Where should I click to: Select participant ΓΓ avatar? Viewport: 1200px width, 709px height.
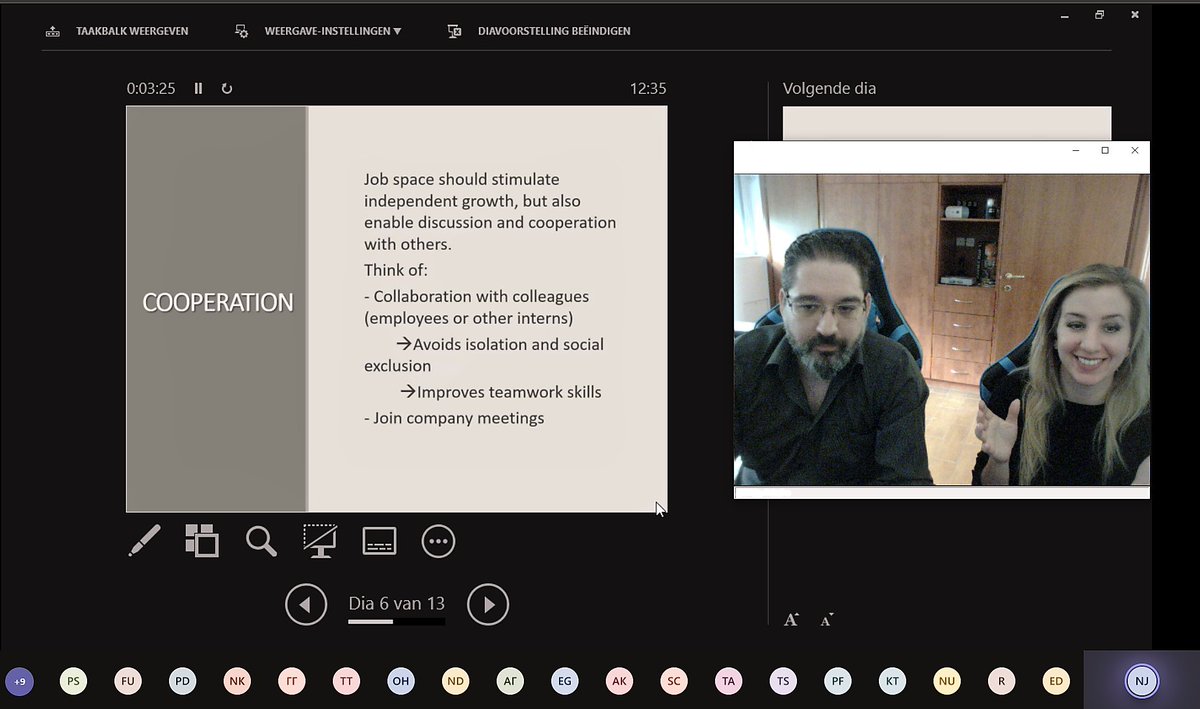click(292, 682)
